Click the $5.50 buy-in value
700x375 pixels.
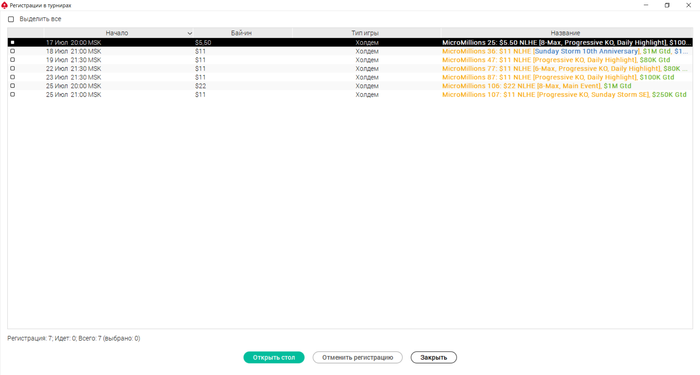[203, 42]
